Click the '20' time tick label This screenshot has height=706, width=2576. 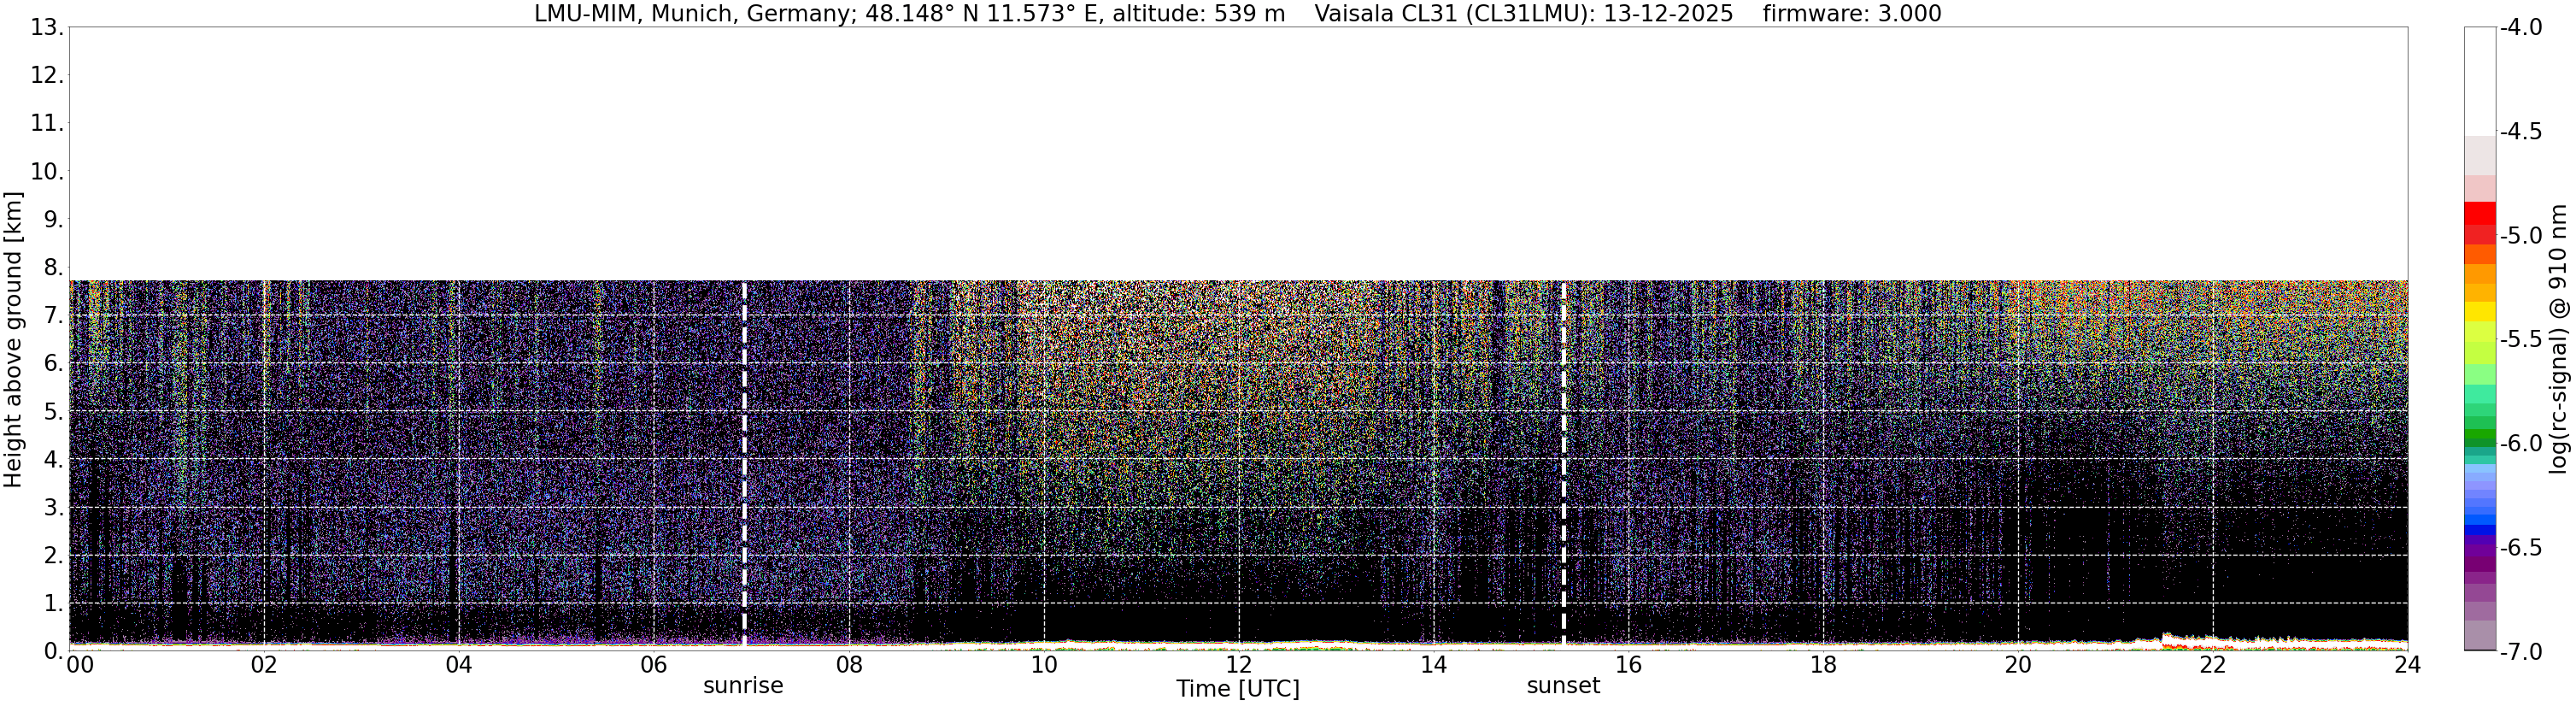2018,665
